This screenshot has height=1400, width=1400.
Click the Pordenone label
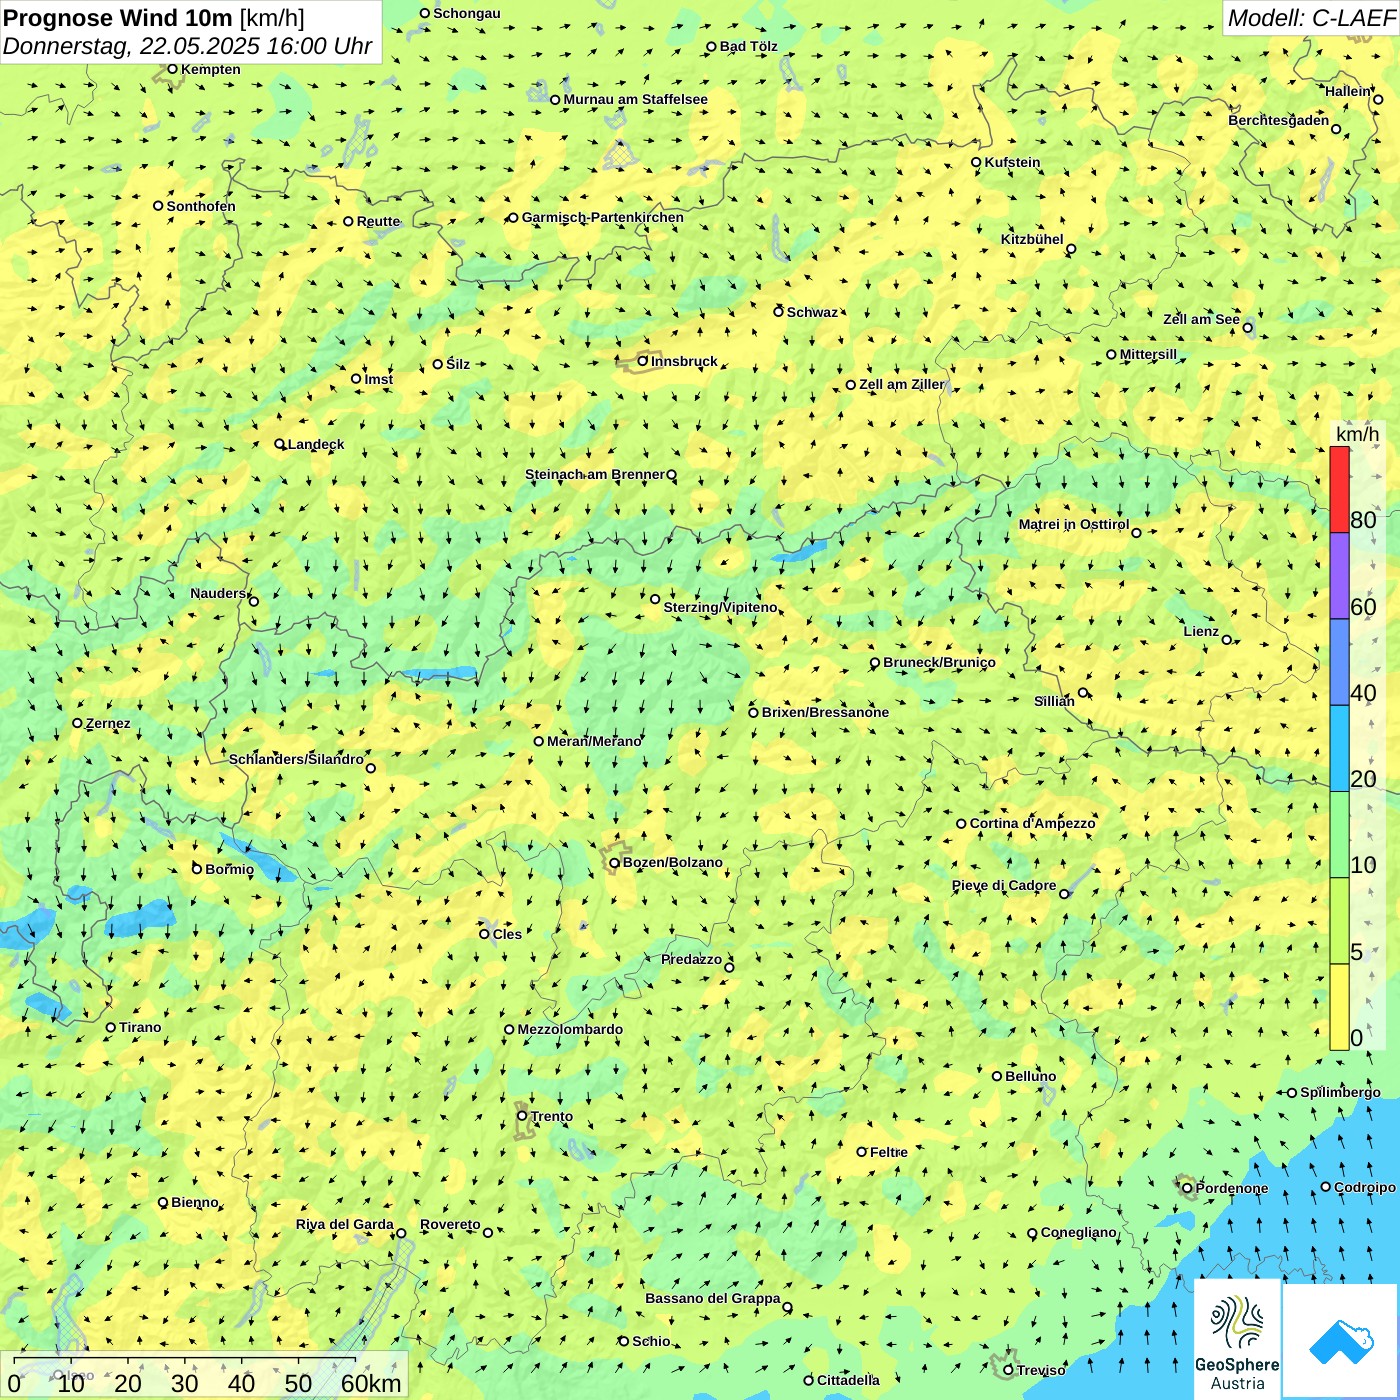pos(1232,1188)
